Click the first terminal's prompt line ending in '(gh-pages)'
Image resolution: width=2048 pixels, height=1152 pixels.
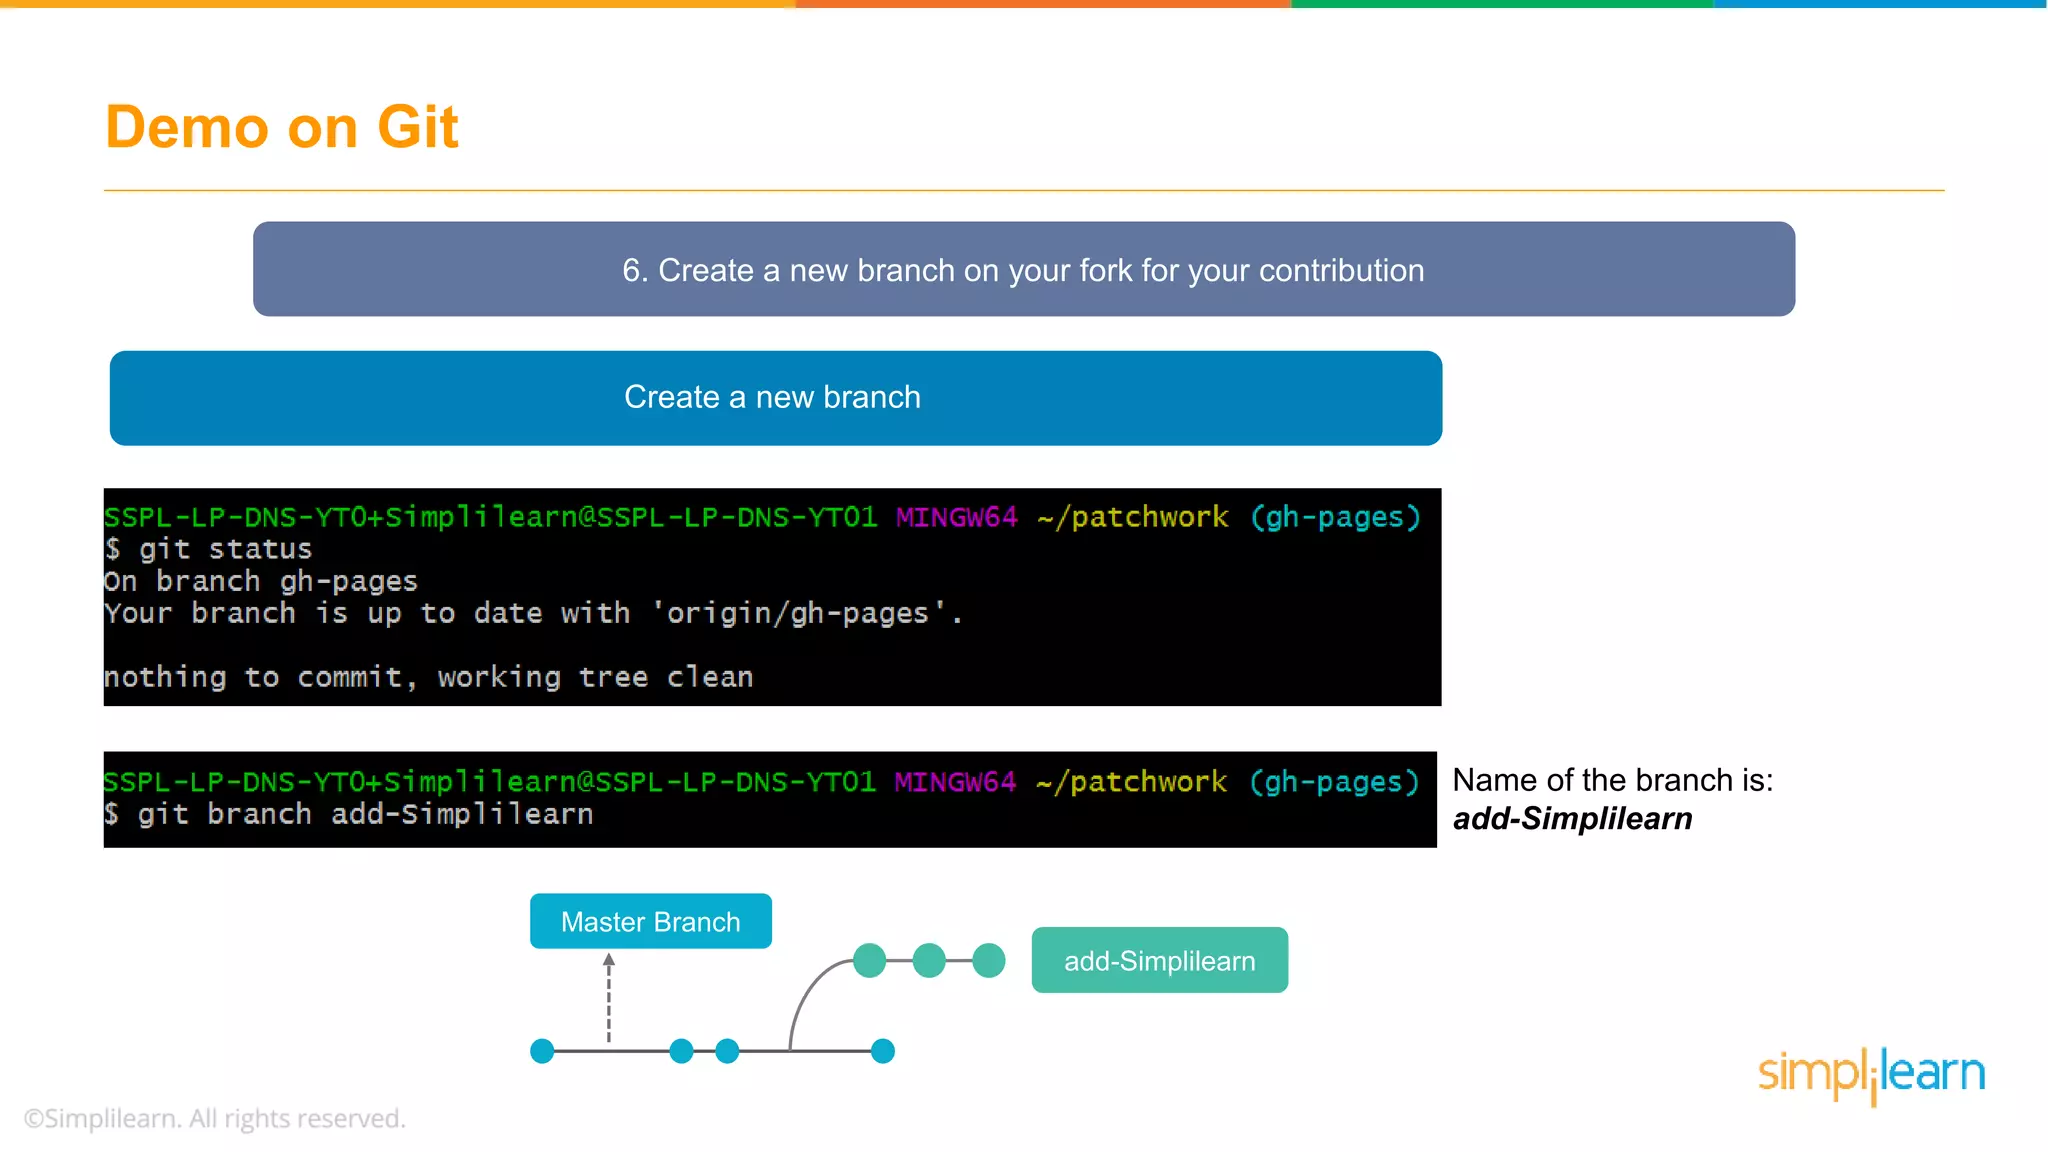(x=763, y=517)
